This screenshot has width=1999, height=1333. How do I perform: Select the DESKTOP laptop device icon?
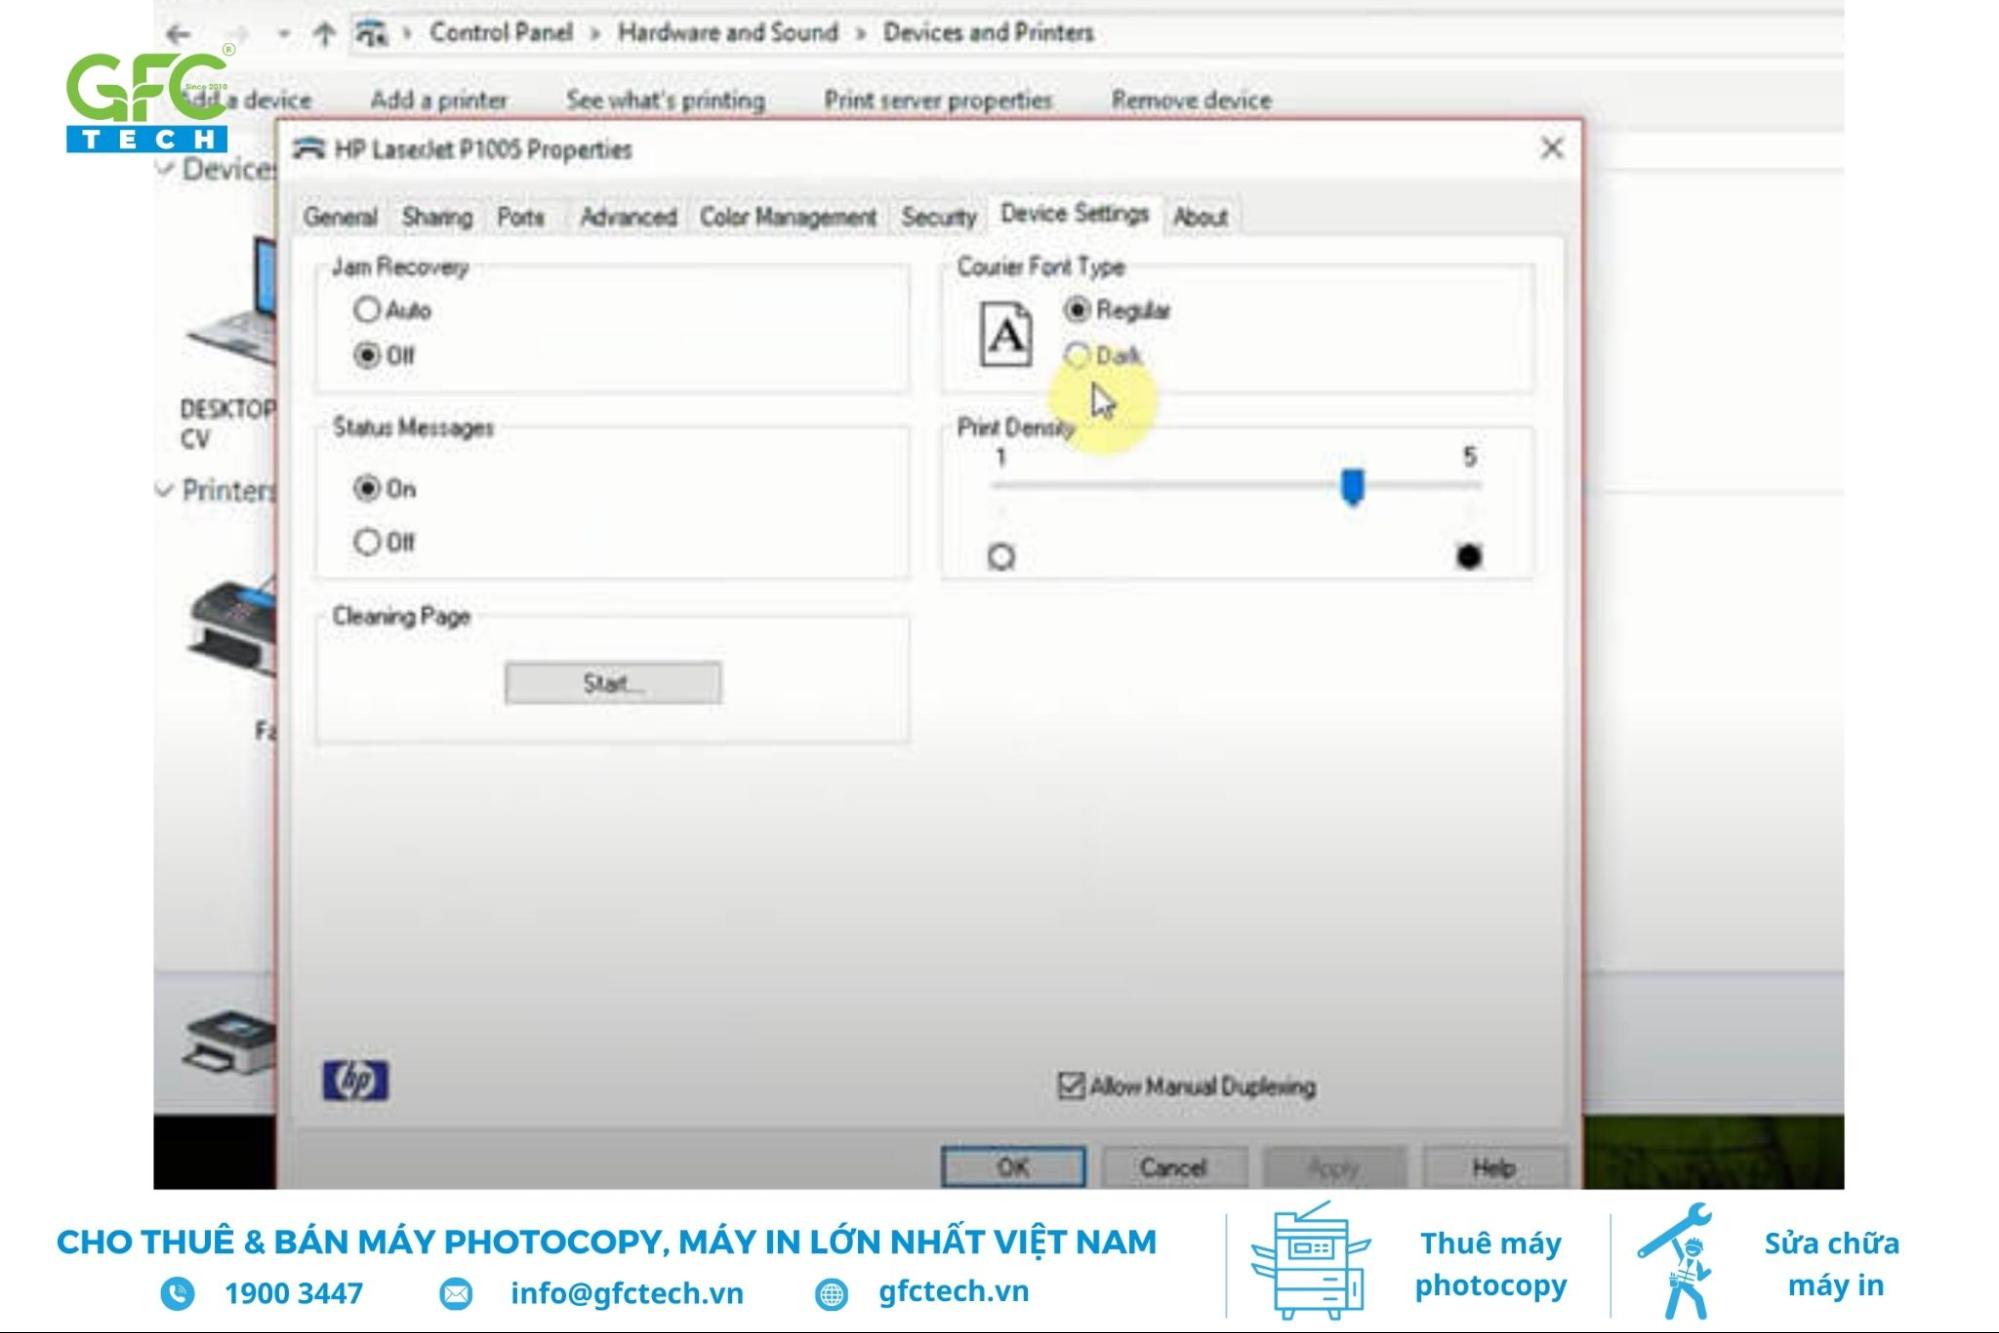tap(232, 302)
